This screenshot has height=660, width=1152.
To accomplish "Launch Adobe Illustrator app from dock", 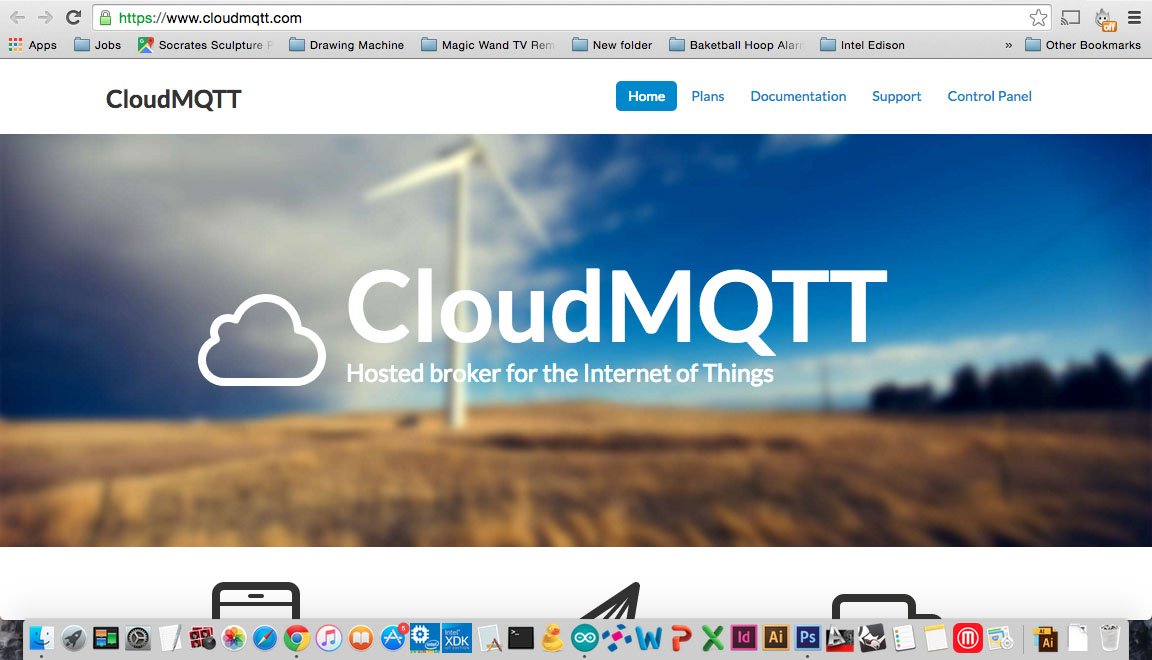I will point(776,637).
